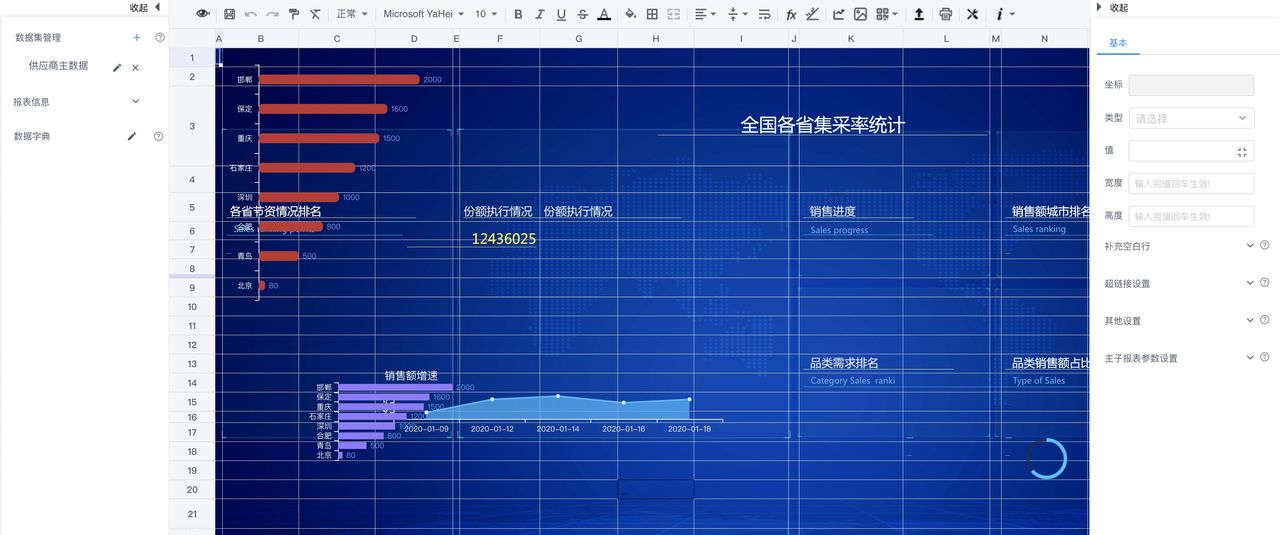The width and height of the screenshot is (1280, 535).
Task: Expand the 其他设置 section
Action: point(1250,320)
